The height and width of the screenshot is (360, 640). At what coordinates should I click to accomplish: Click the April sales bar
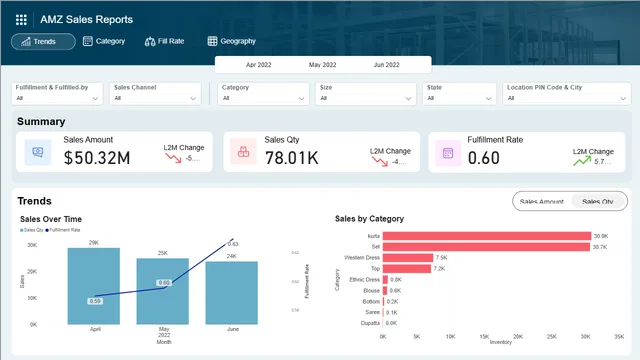[94, 286]
